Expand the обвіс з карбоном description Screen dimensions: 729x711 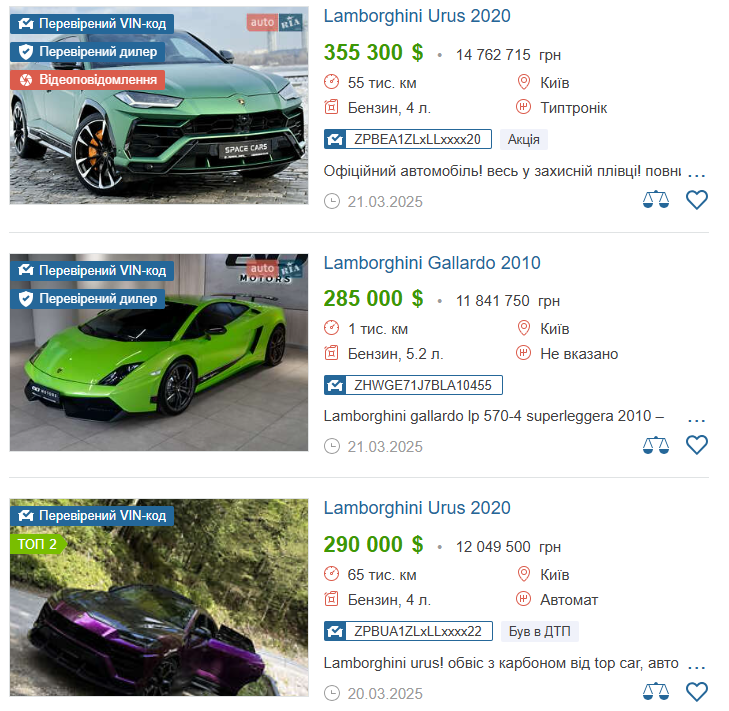[696, 667]
